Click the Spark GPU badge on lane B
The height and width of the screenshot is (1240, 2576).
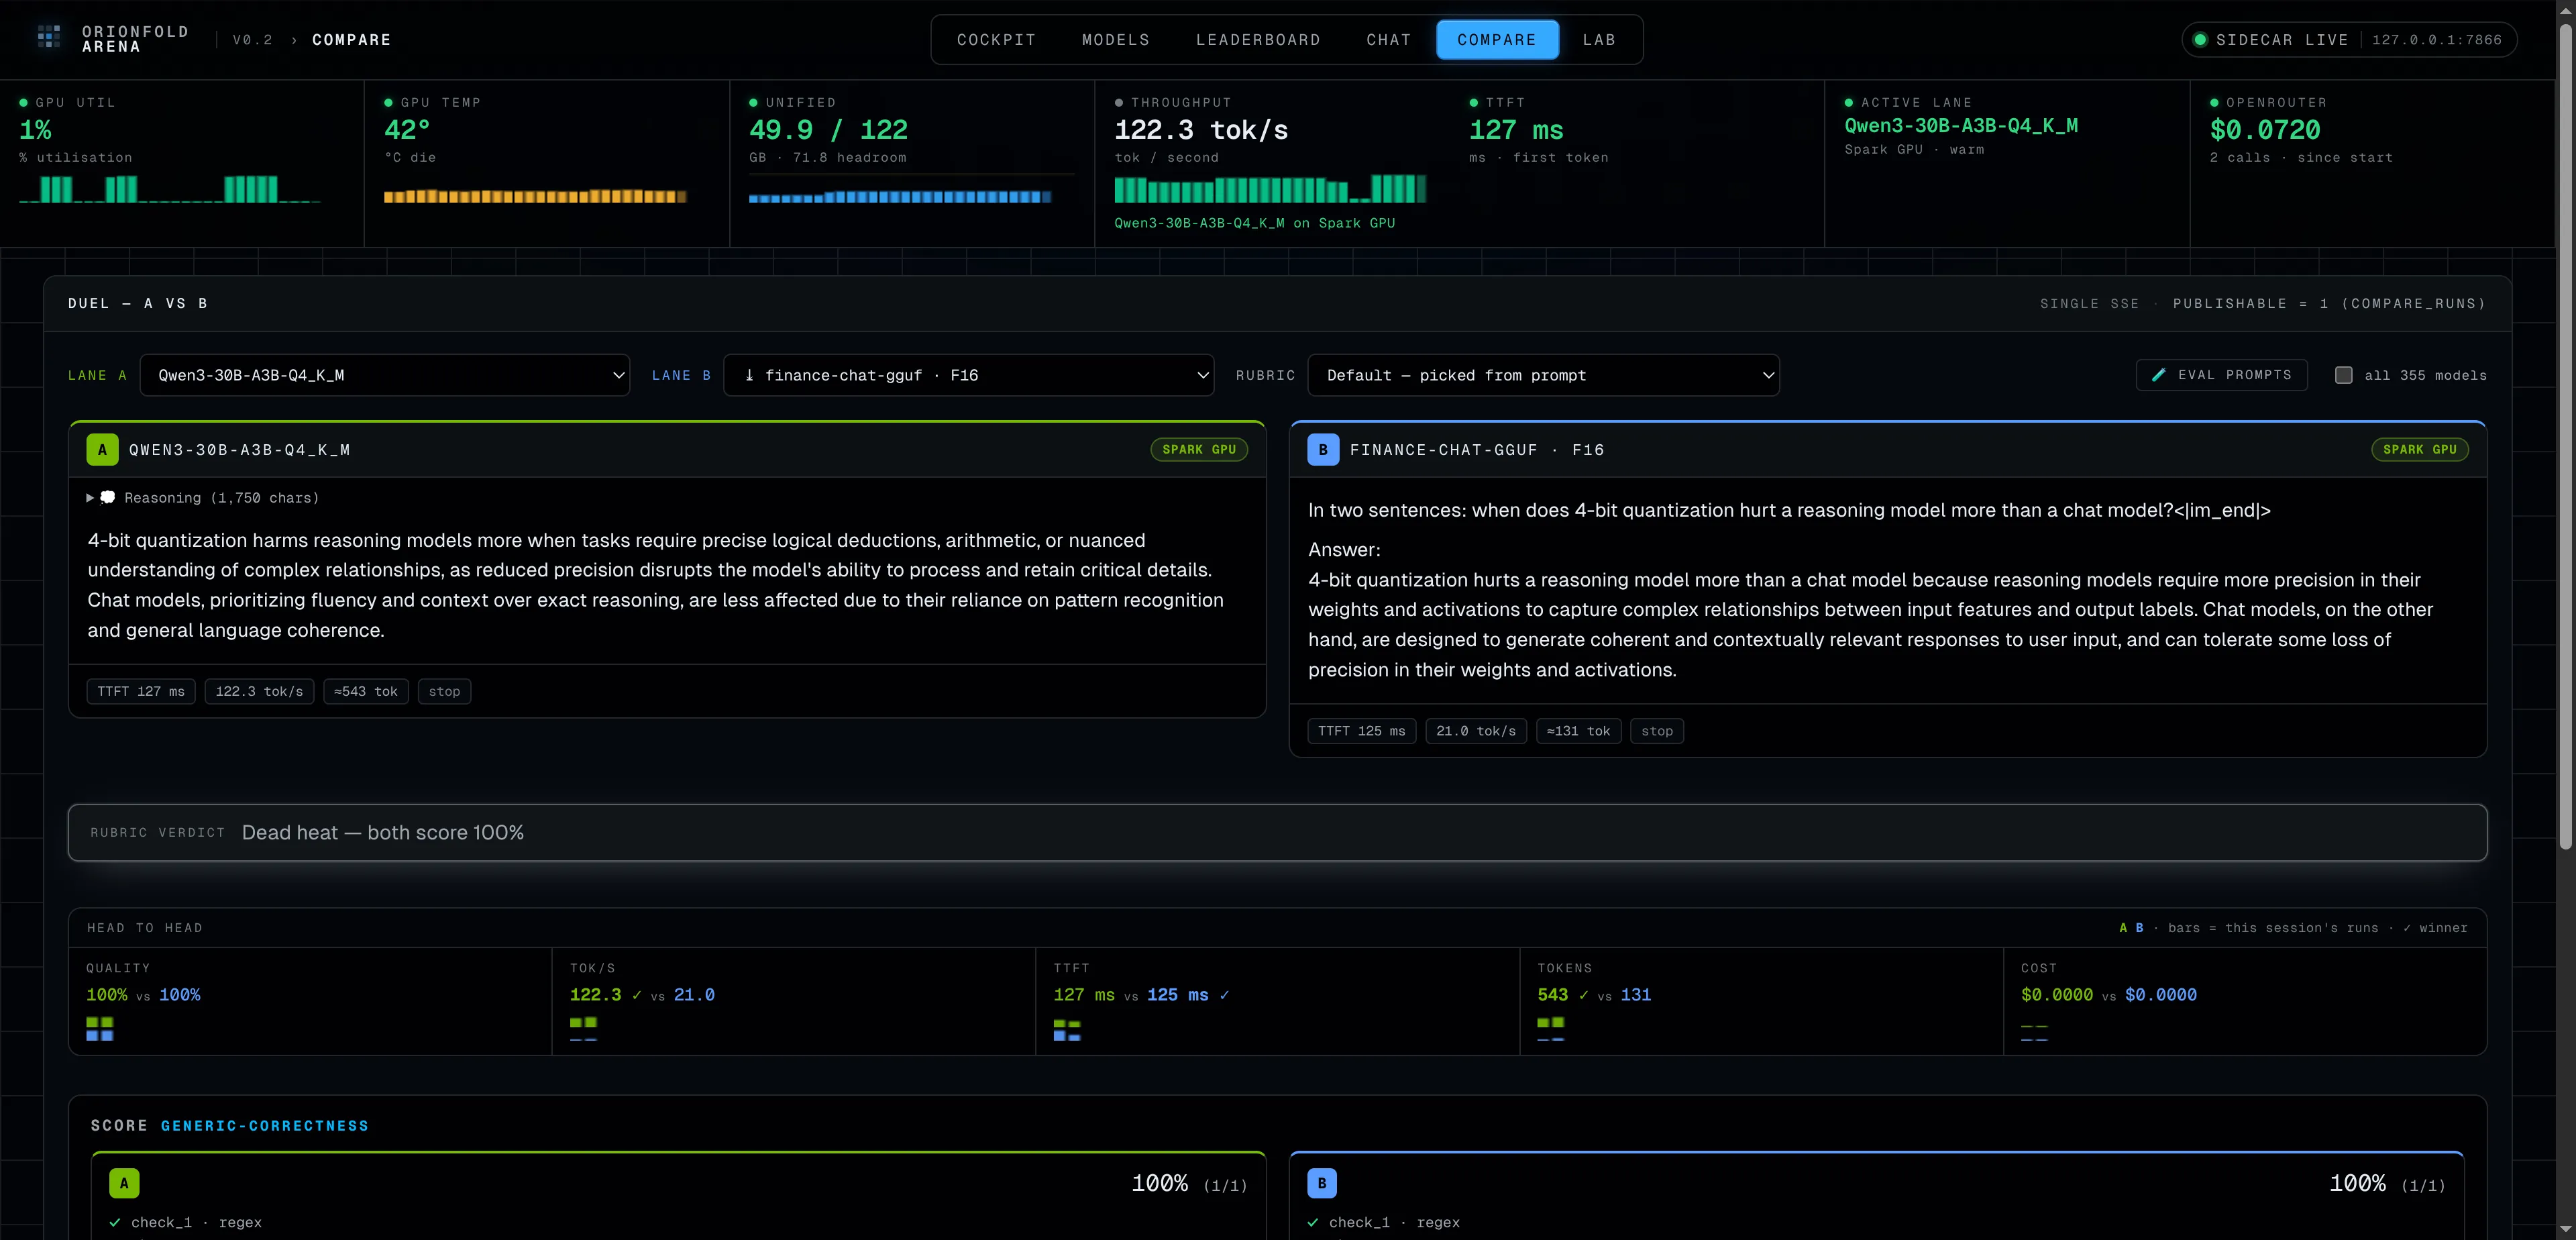click(x=2419, y=450)
